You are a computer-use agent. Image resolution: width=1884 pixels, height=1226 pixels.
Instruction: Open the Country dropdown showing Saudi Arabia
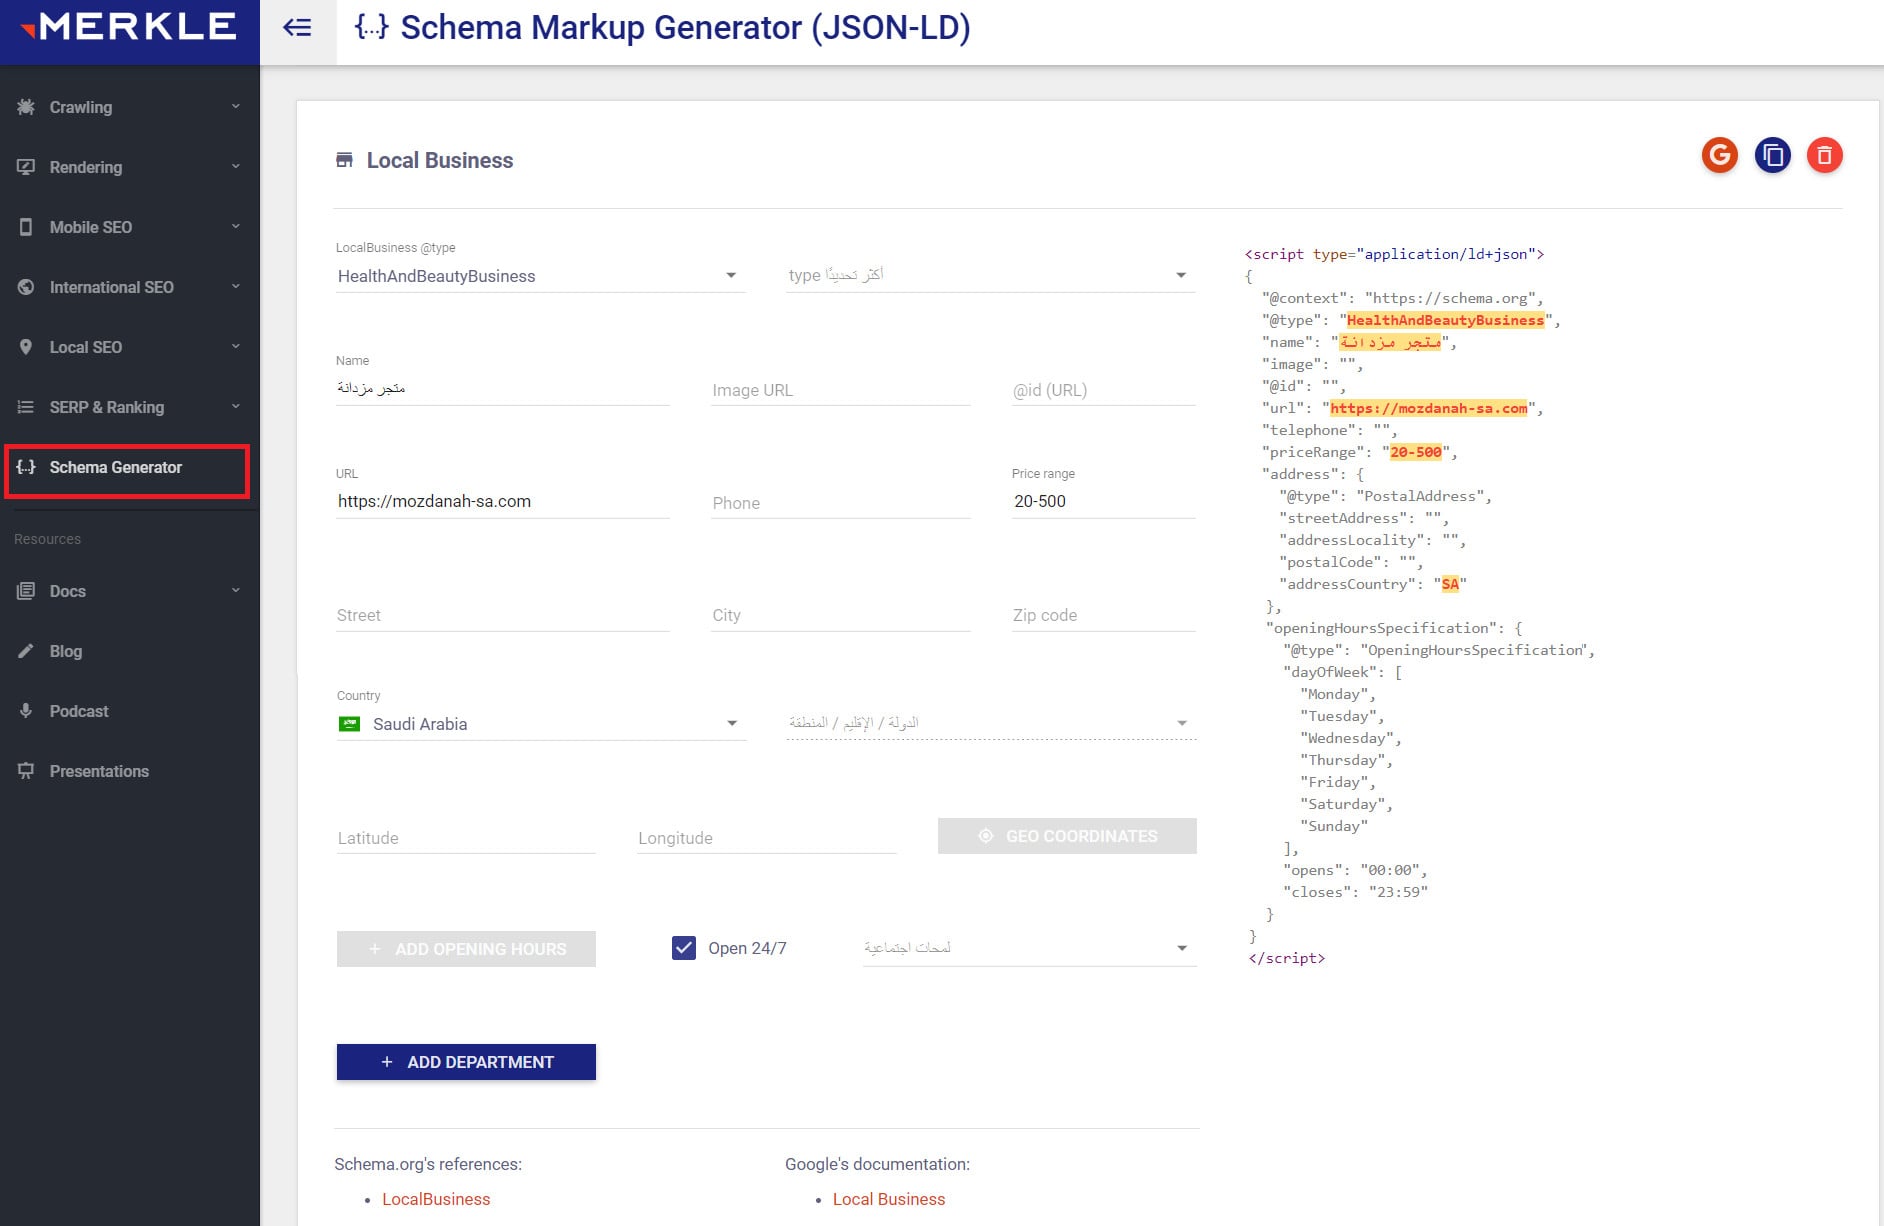click(x=541, y=724)
